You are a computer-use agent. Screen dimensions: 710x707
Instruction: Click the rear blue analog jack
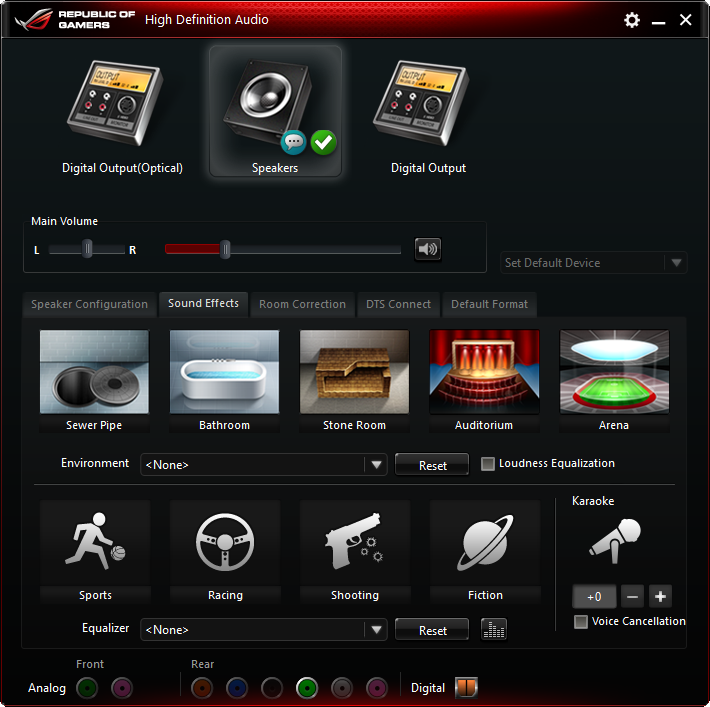[x=237, y=688]
